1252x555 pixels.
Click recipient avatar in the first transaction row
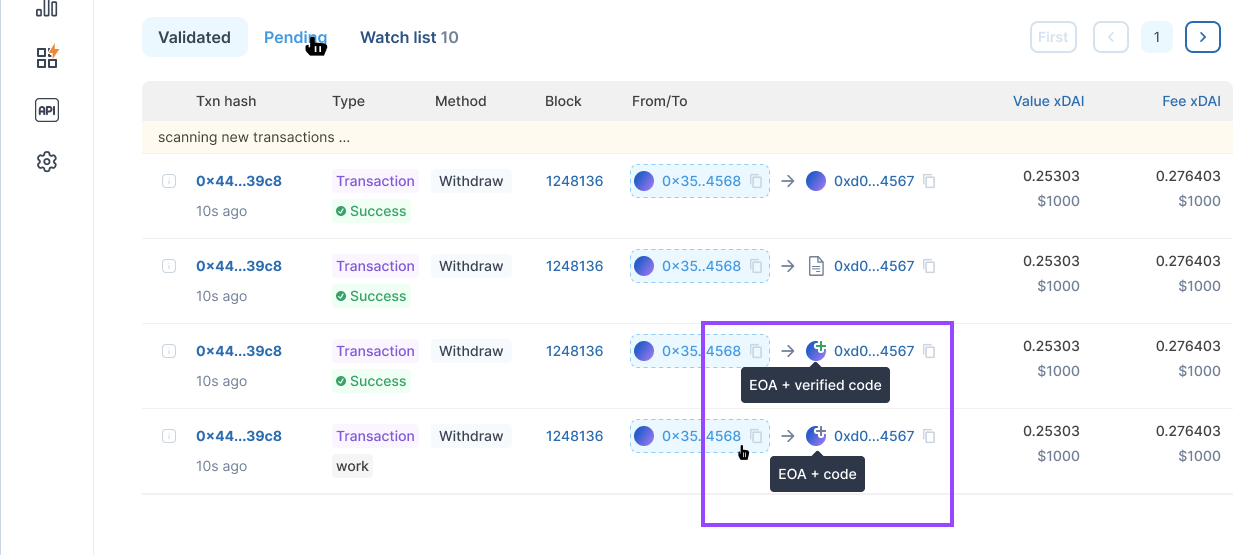pyautogui.click(x=816, y=181)
